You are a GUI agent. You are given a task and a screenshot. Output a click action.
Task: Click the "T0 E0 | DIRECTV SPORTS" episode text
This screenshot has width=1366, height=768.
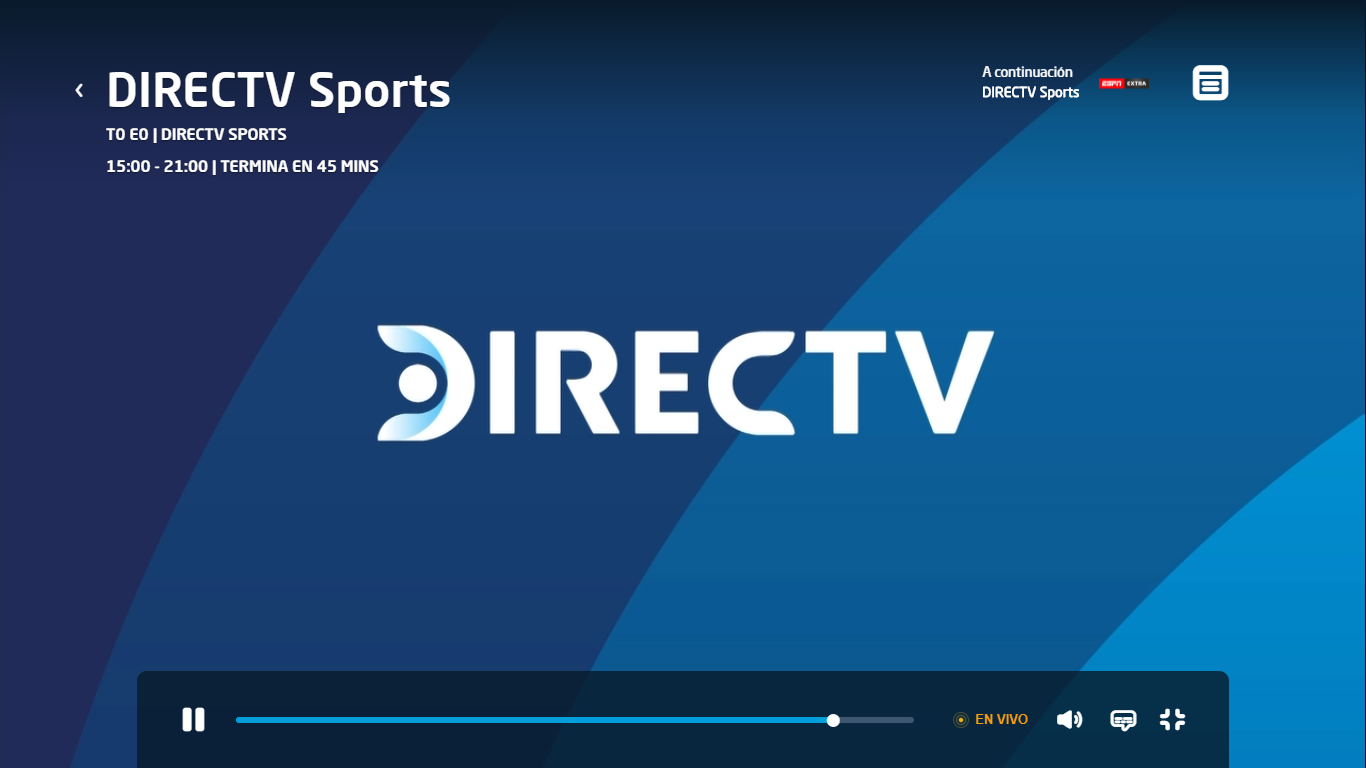point(196,134)
